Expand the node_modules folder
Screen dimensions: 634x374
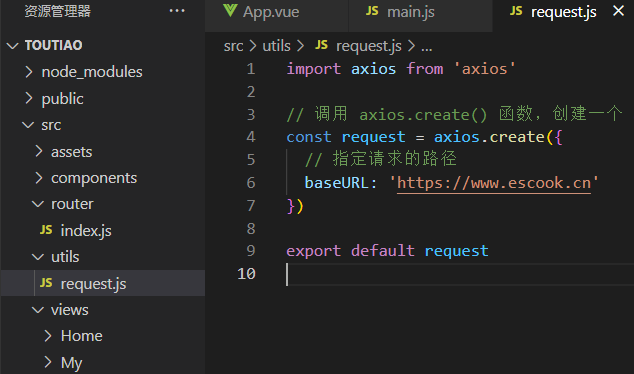pos(29,72)
